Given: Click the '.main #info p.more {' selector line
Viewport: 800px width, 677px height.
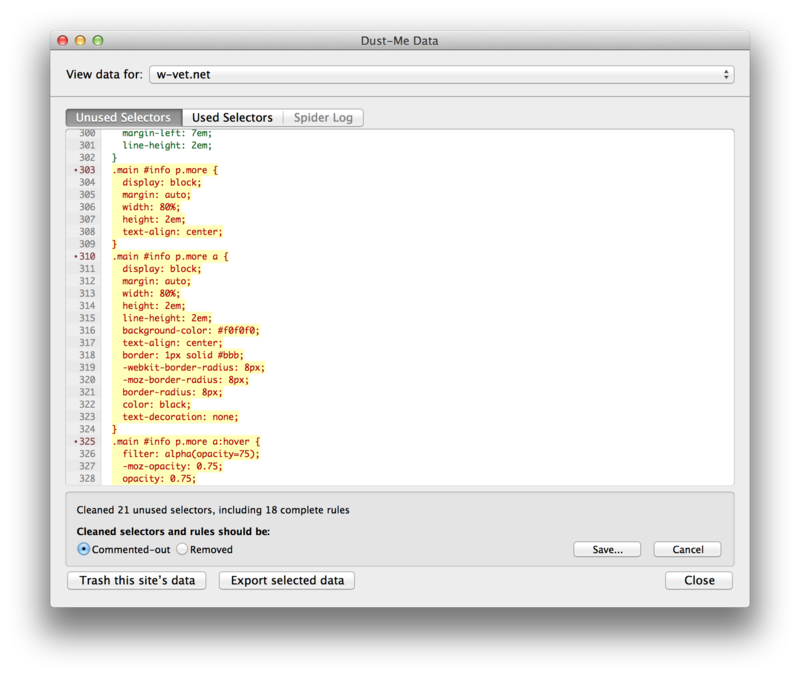Looking at the screenshot, I should coord(165,170).
